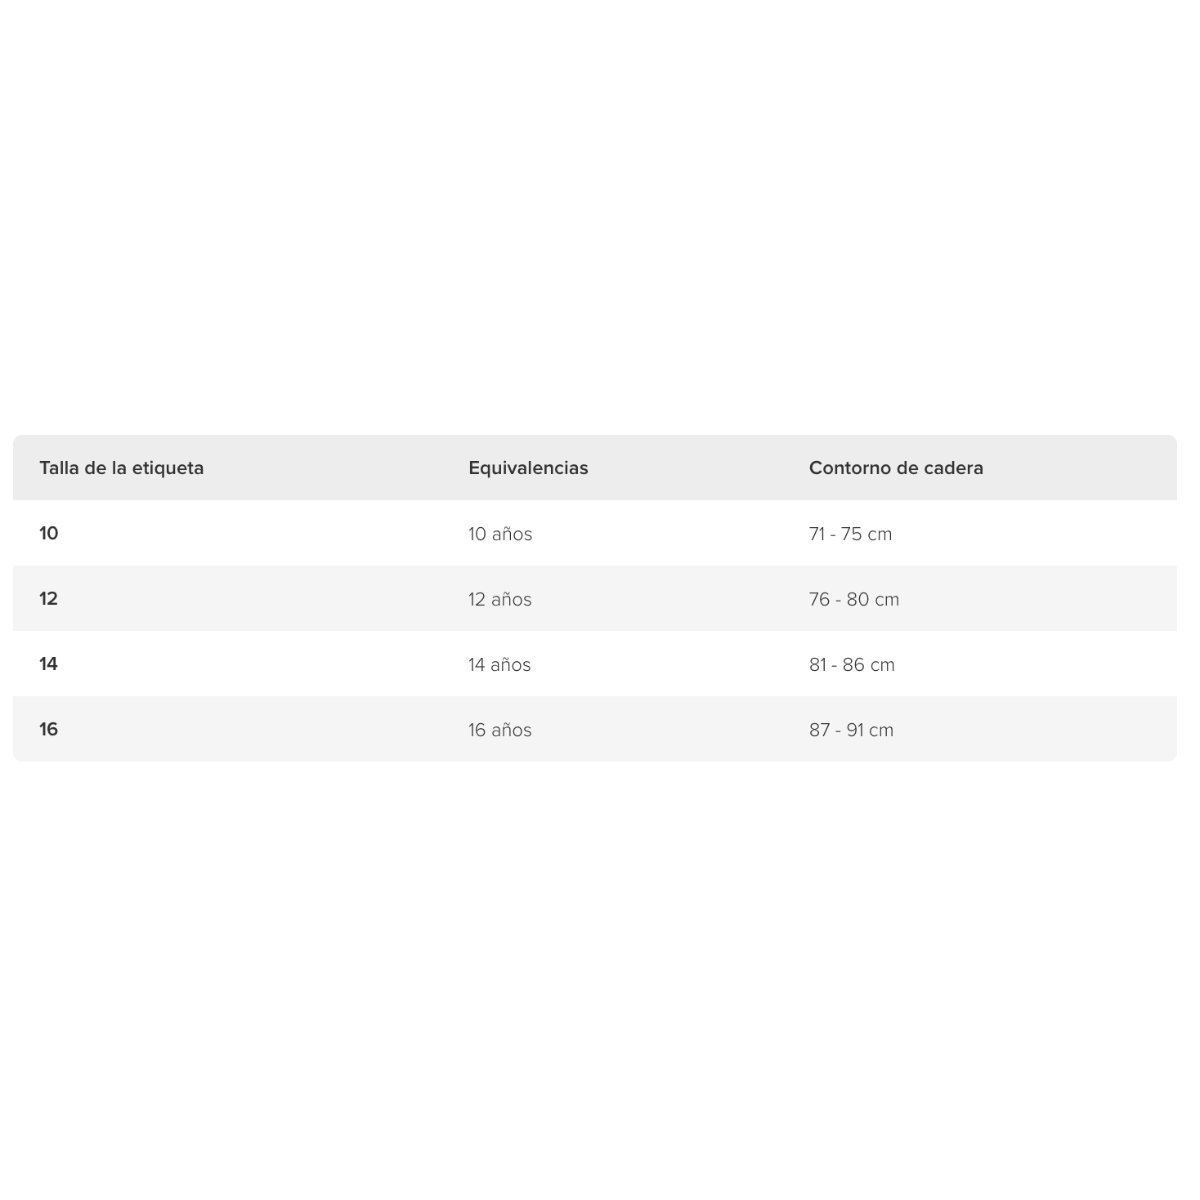Select the bold size label '10'

point(49,533)
